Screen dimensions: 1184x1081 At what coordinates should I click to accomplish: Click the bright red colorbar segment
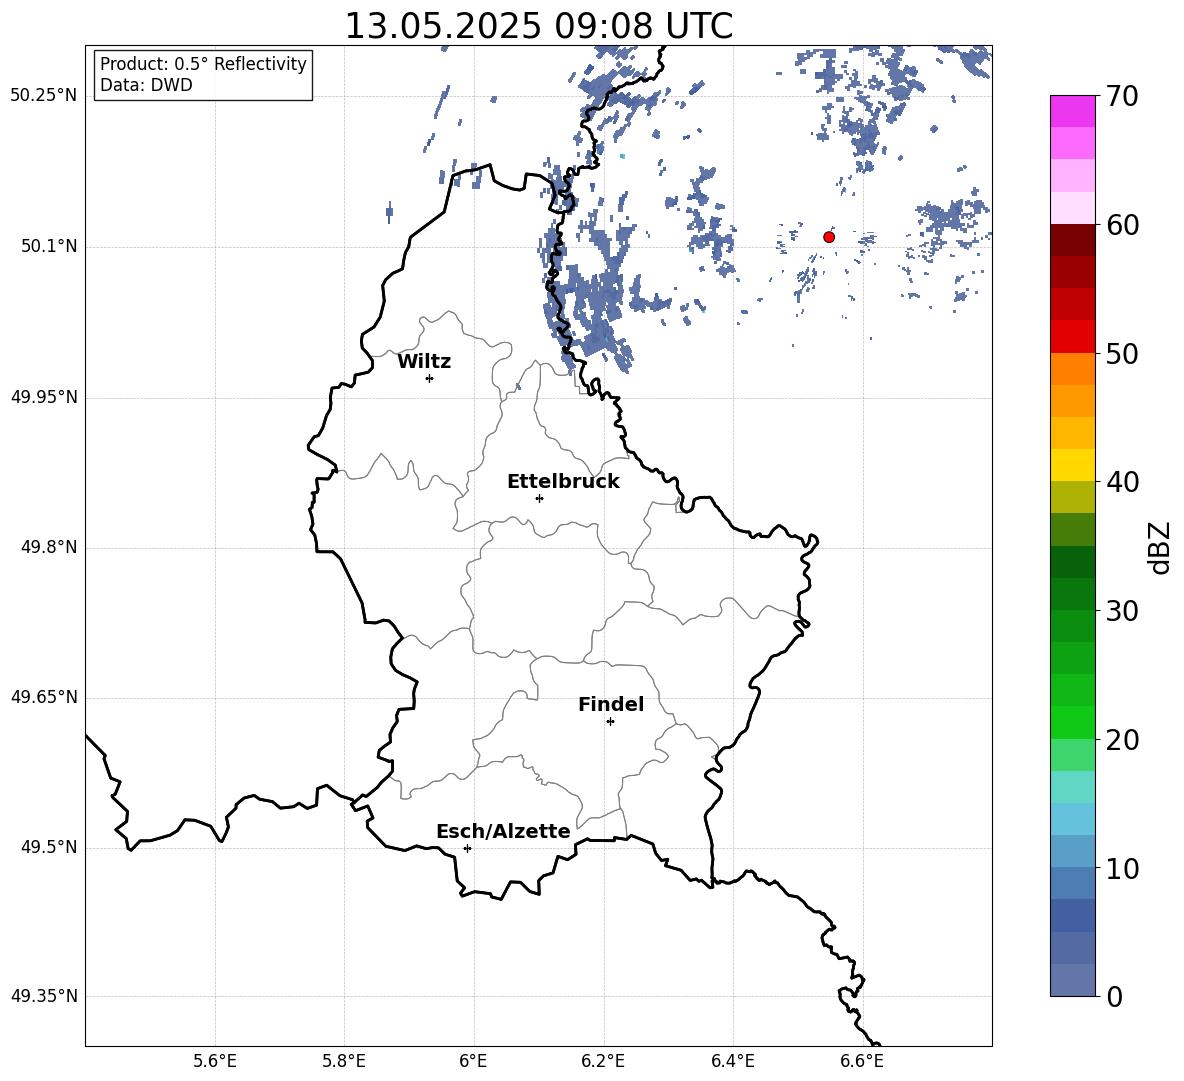1073,337
